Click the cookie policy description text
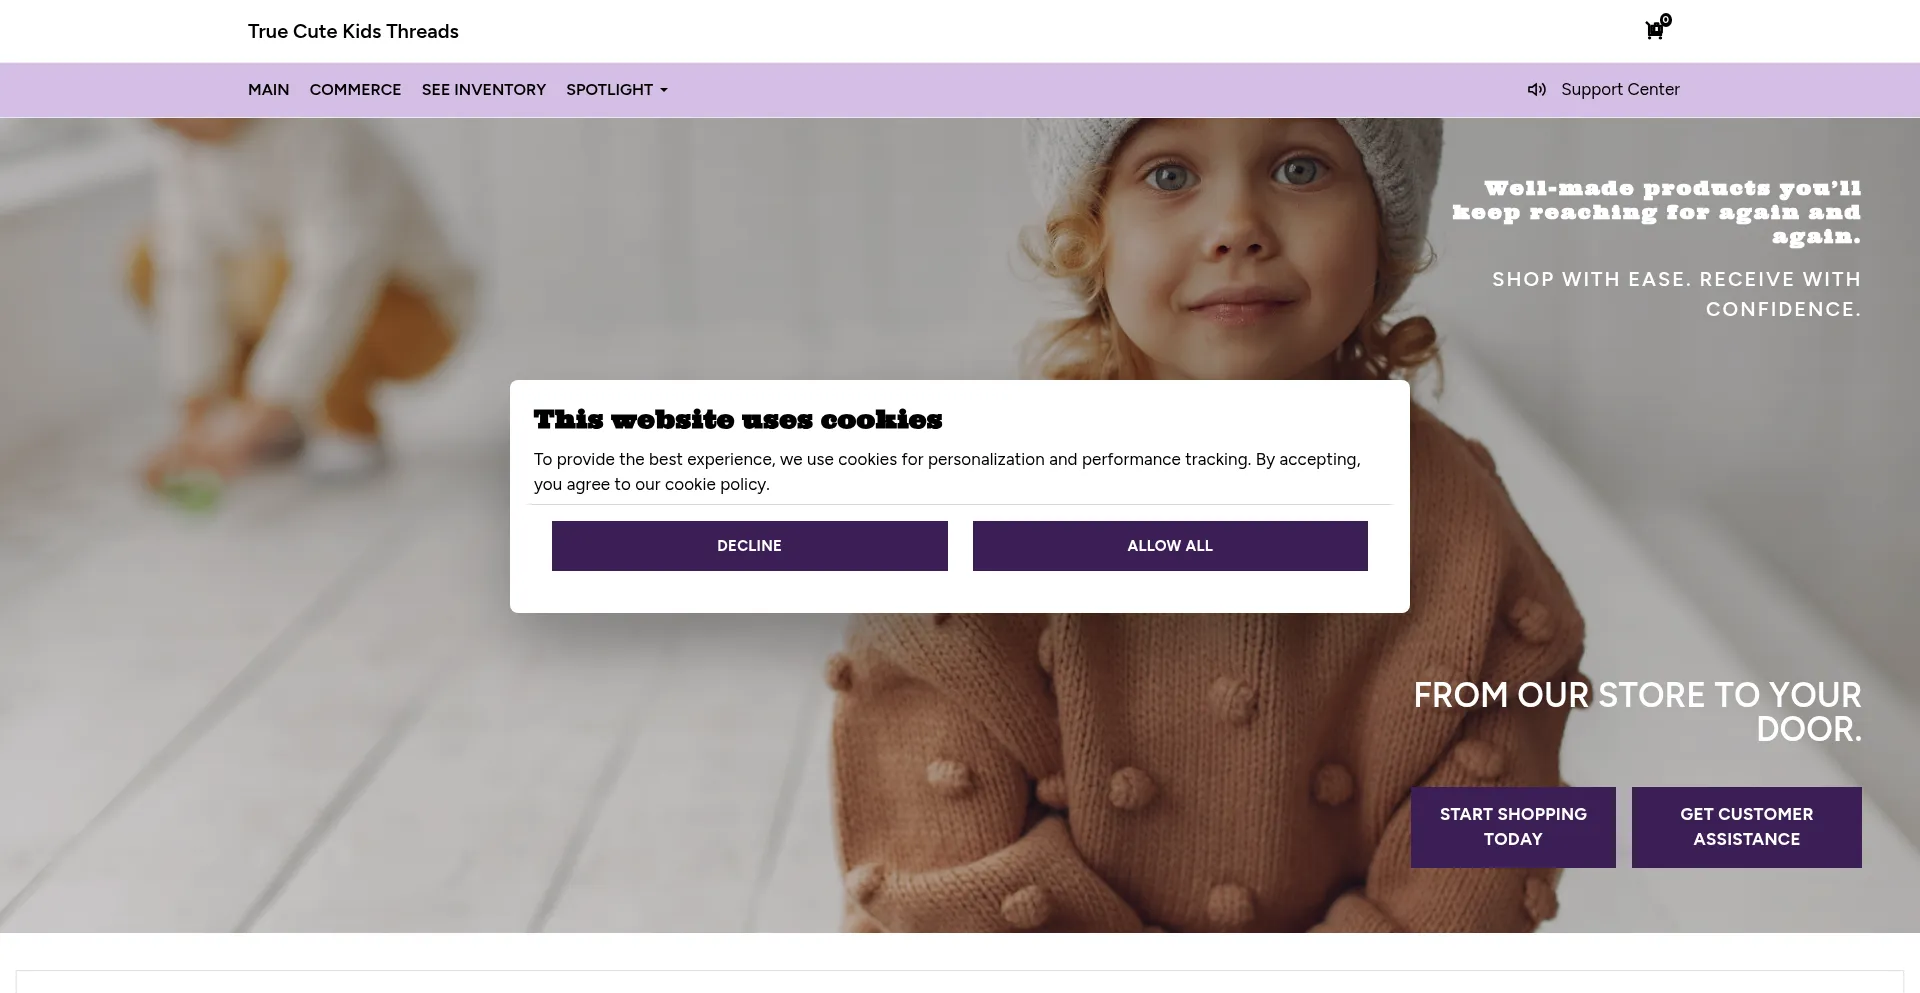The height and width of the screenshot is (993, 1920). 947,472
